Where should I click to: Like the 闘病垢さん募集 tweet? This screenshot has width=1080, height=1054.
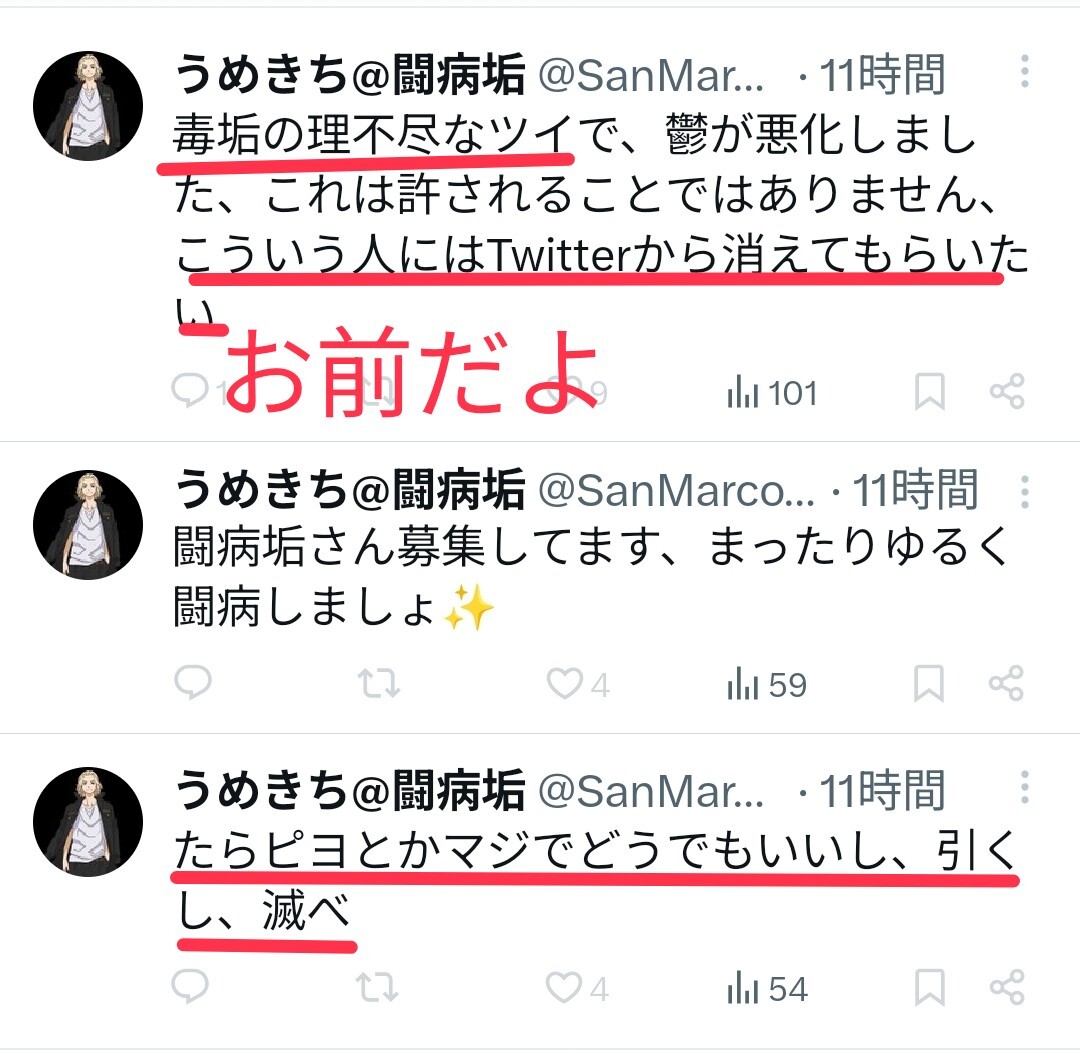point(578,684)
